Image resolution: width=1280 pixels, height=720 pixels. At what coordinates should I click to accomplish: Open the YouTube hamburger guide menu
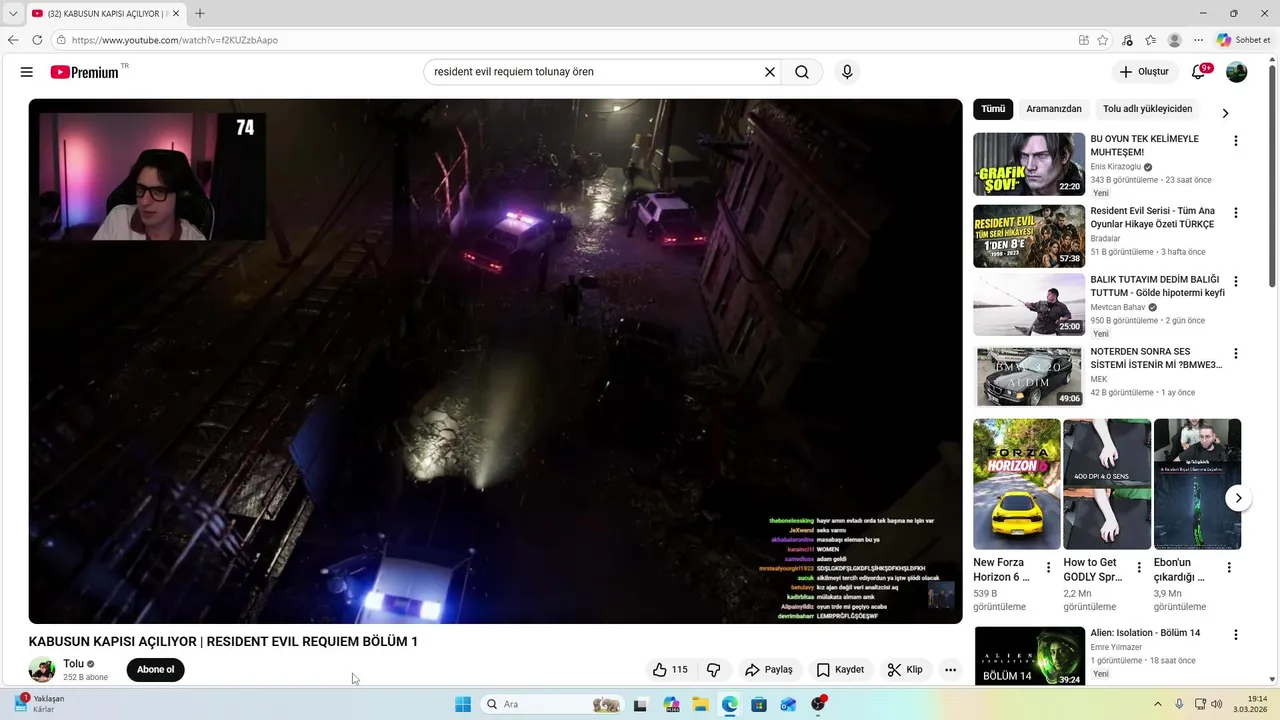click(27, 72)
